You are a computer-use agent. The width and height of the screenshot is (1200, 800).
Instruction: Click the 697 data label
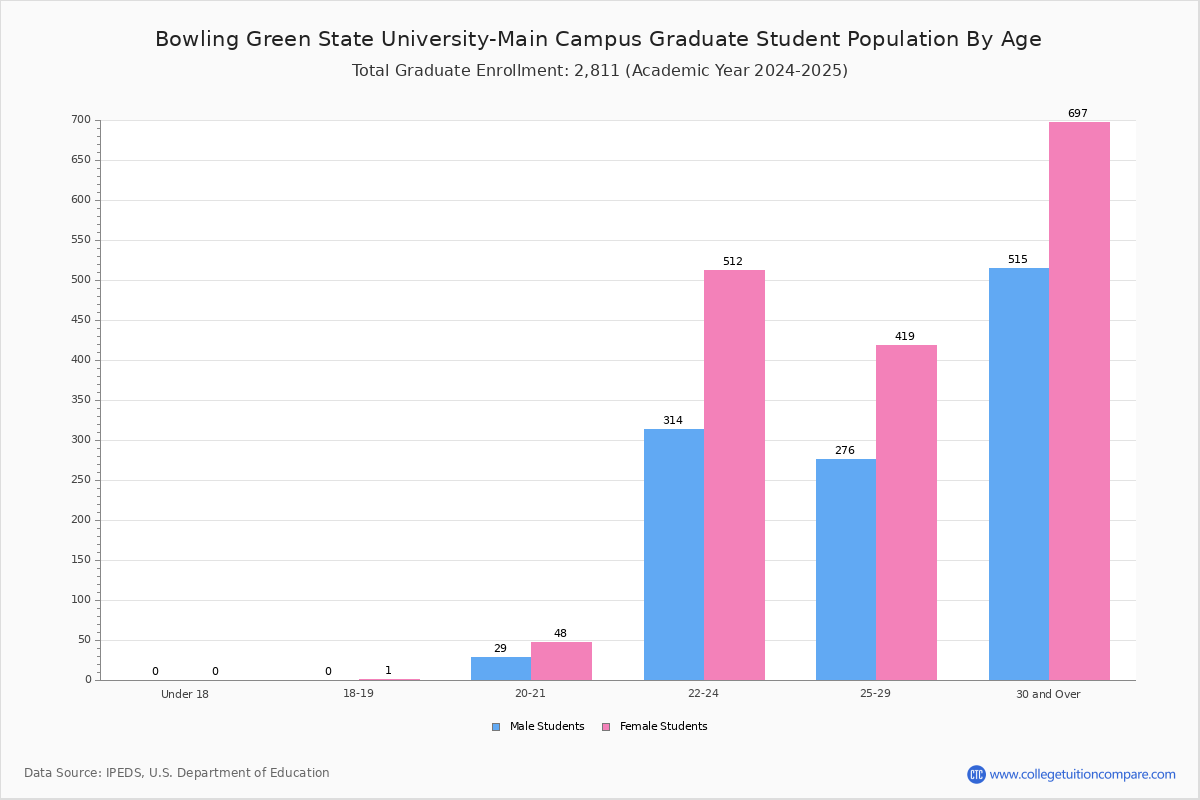tap(1077, 114)
